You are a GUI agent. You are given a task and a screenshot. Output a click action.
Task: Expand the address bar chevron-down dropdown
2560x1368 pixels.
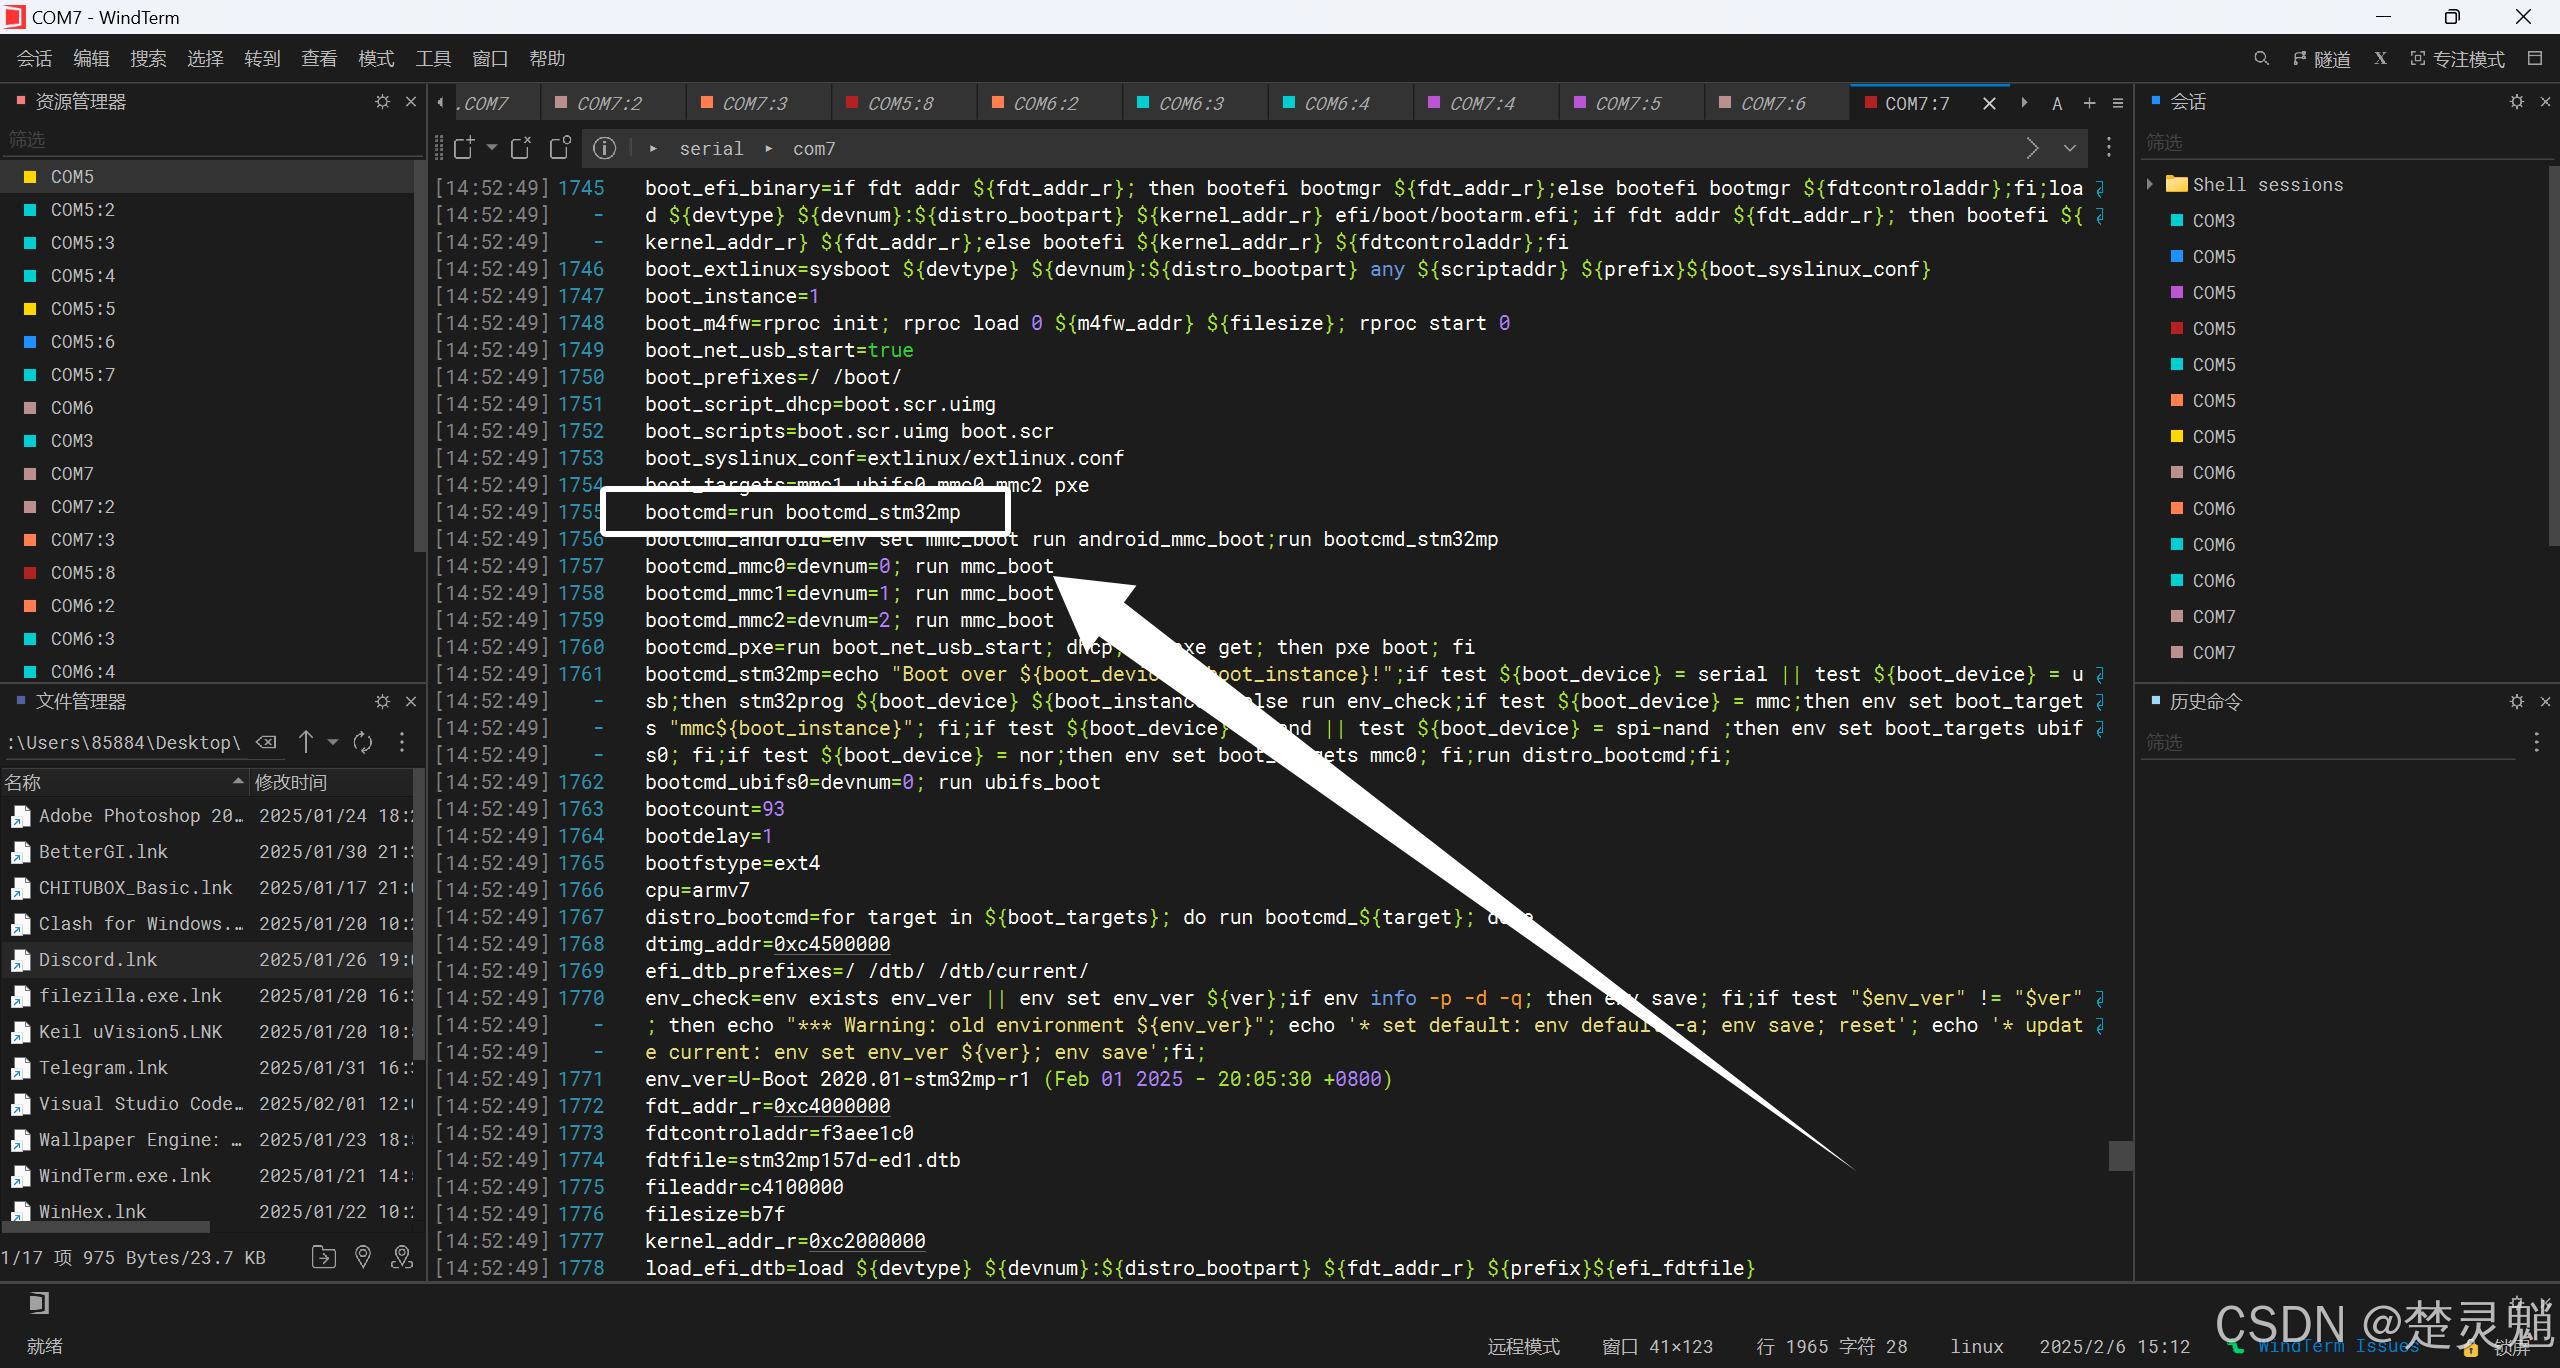coord(2070,149)
